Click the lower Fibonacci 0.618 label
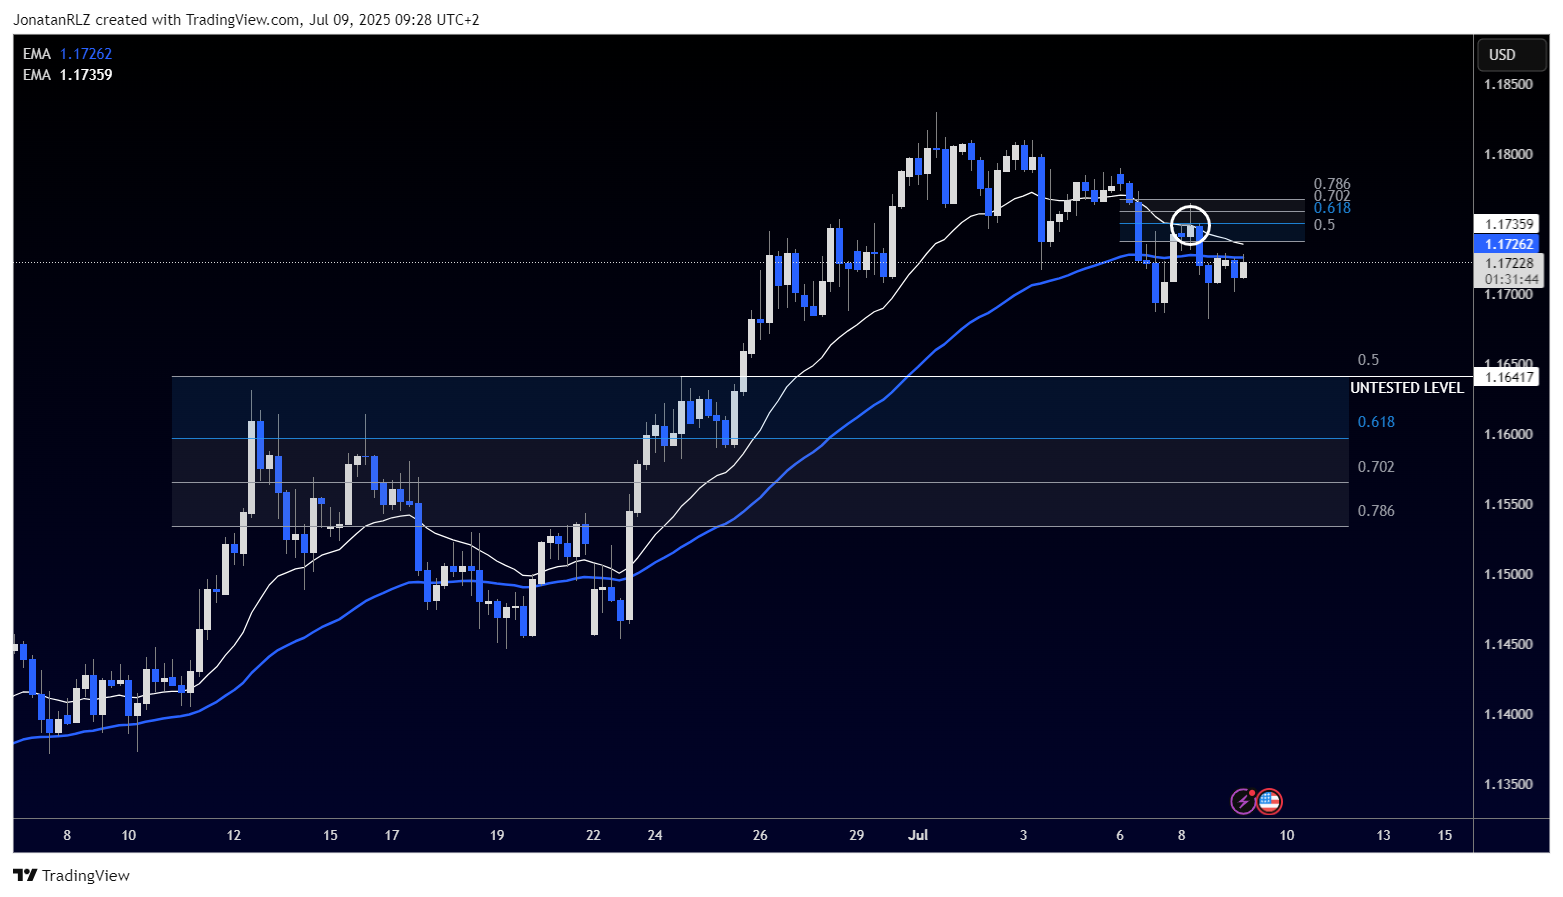 click(x=1376, y=422)
